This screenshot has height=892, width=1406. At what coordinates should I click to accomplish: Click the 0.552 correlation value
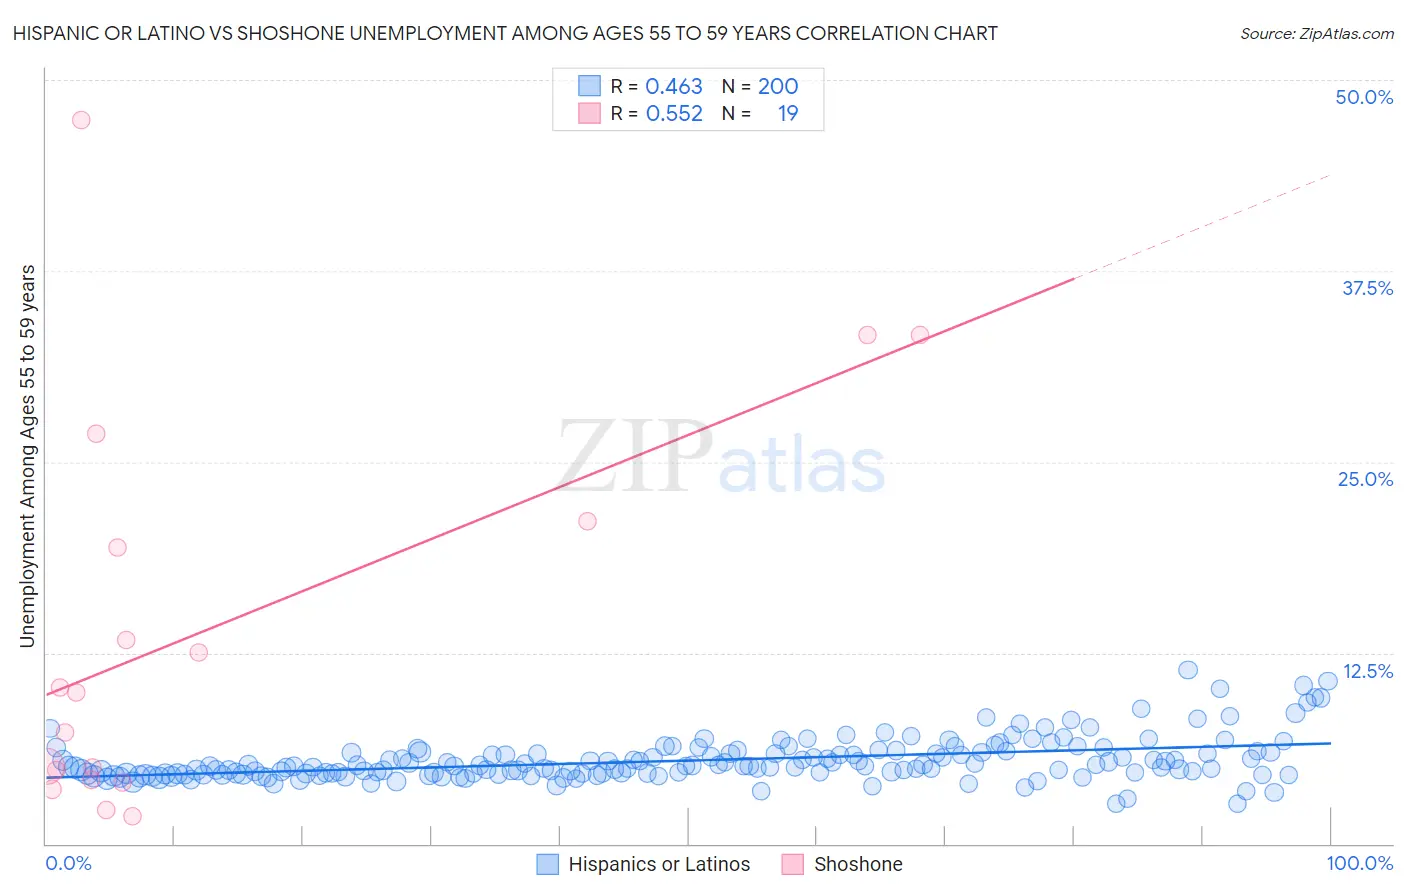click(x=674, y=113)
